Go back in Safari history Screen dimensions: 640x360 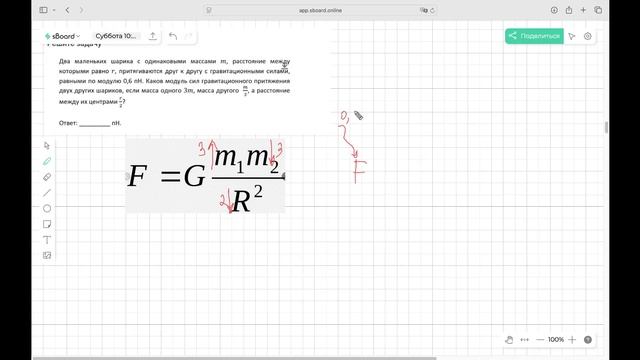(x=68, y=10)
